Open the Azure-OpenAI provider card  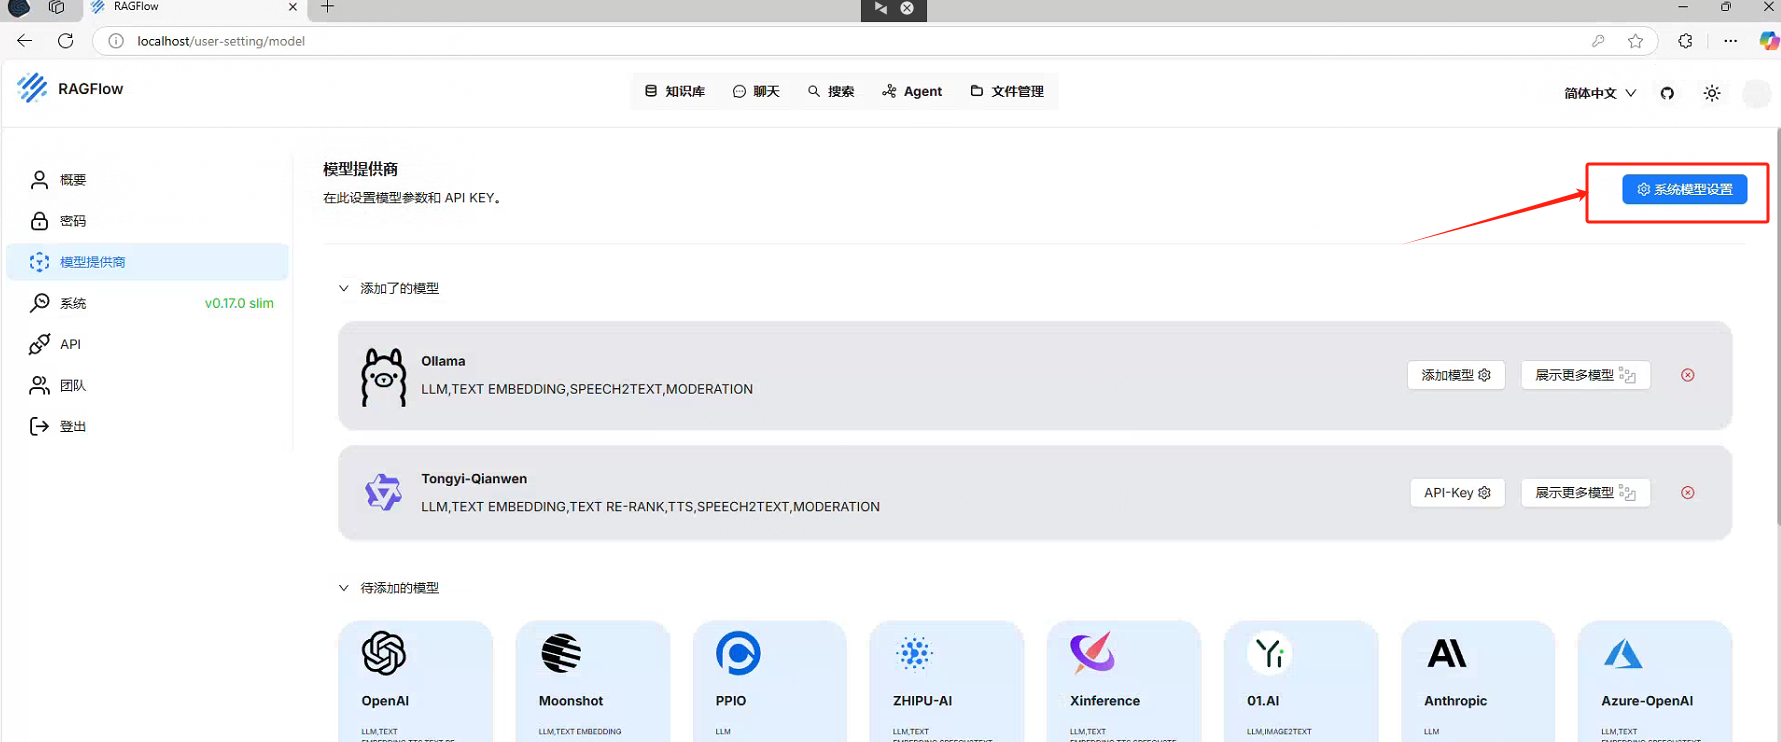tap(1654, 680)
